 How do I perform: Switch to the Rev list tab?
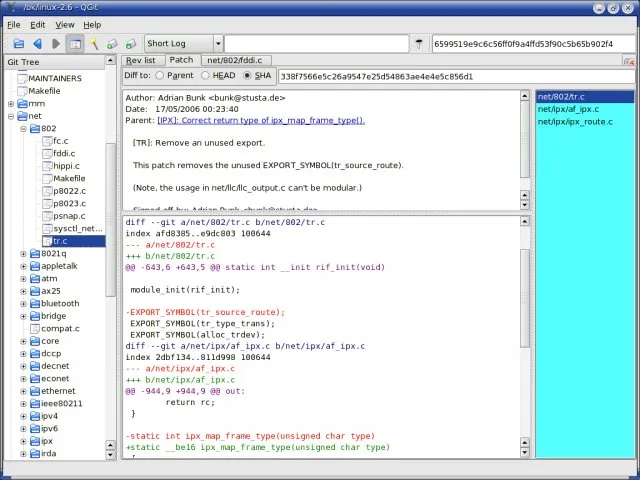[140, 61]
